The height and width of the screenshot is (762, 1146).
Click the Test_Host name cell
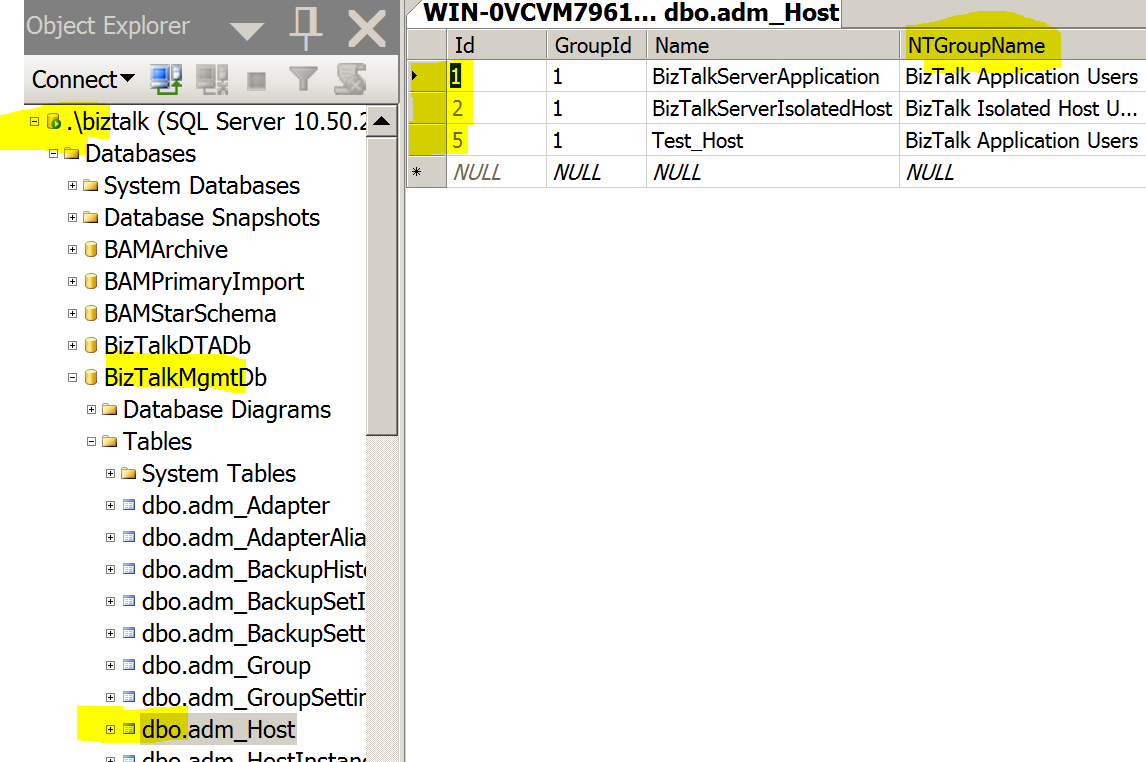[x=773, y=140]
